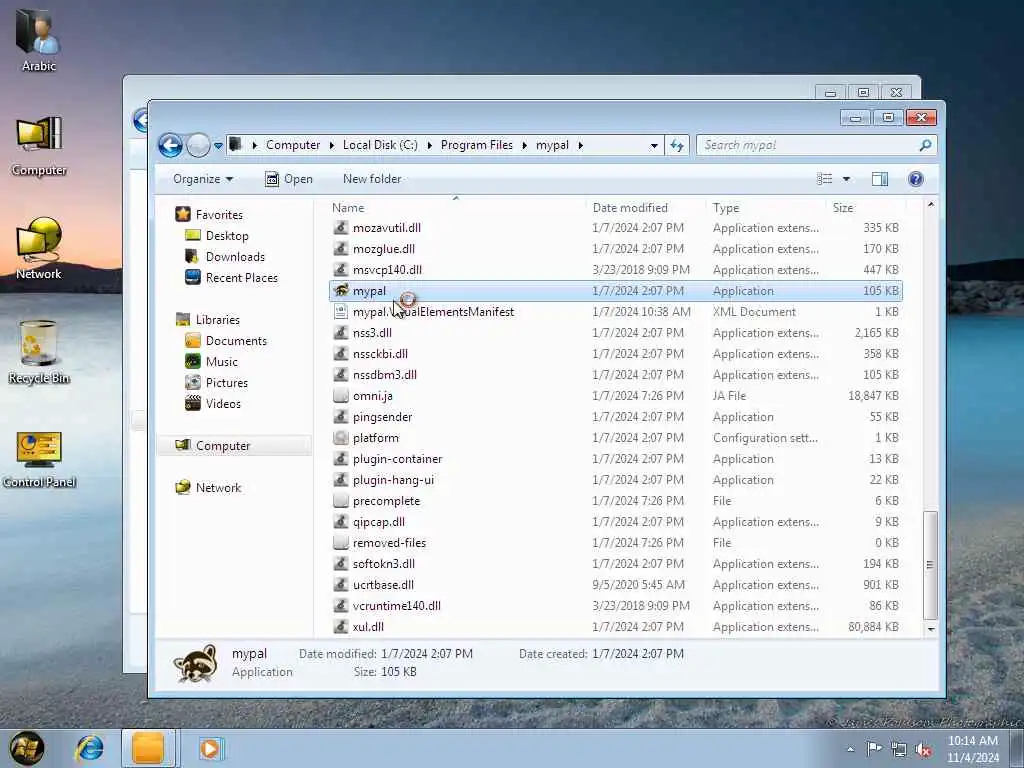Select Computer in the navigation pane
The image size is (1024, 768).
pyautogui.click(x=234, y=445)
